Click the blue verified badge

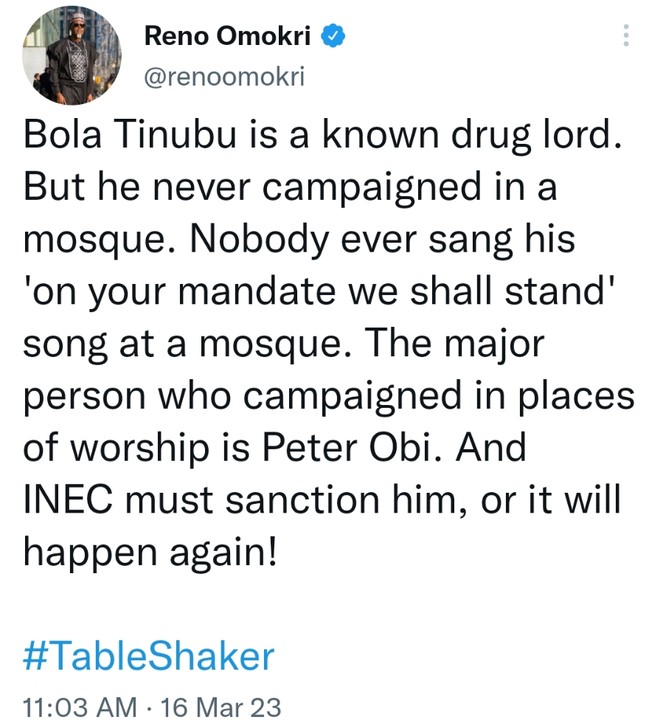(337, 37)
